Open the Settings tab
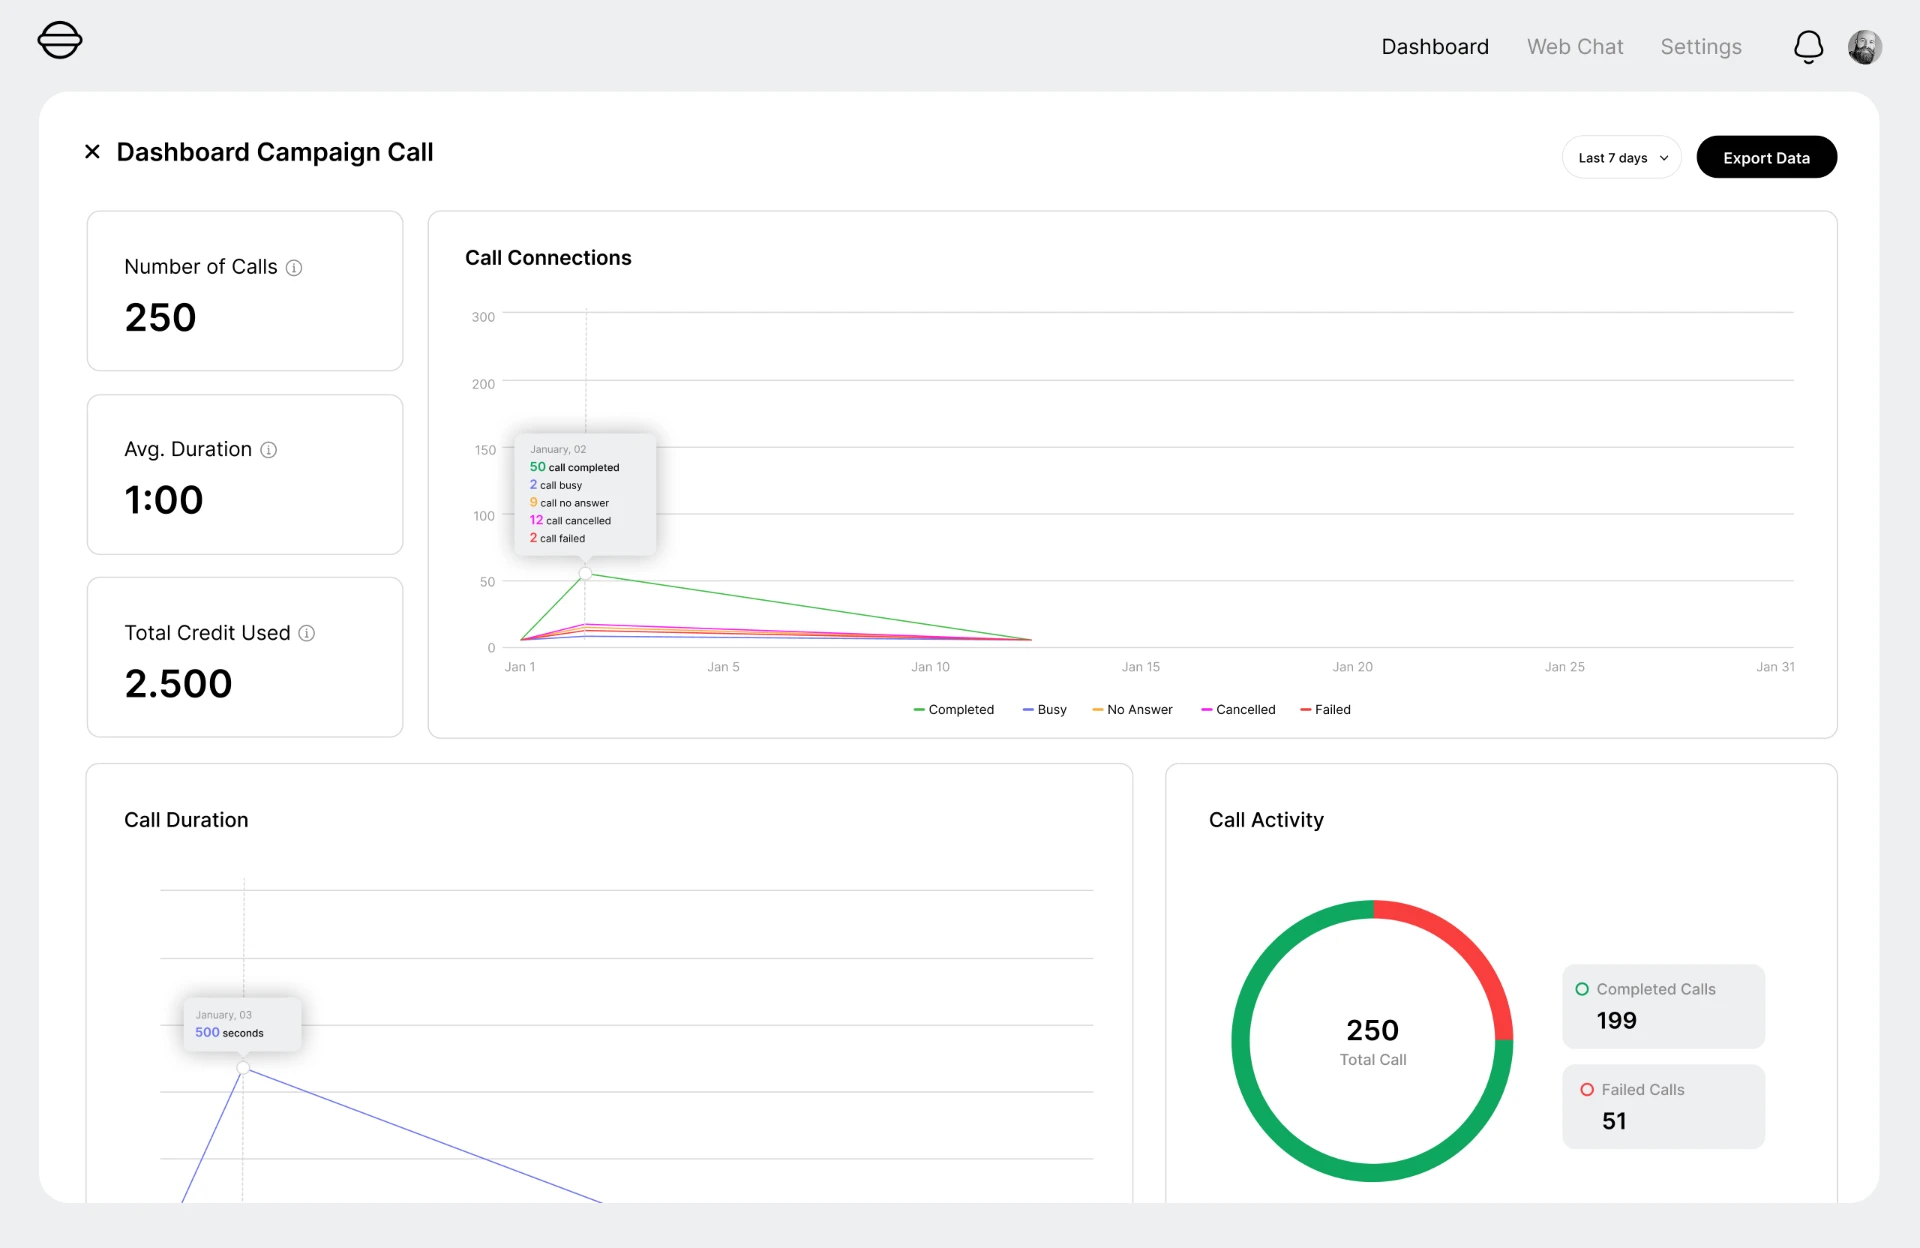The width and height of the screenshot is (1920, 1248). click(x=1701, y=47)
